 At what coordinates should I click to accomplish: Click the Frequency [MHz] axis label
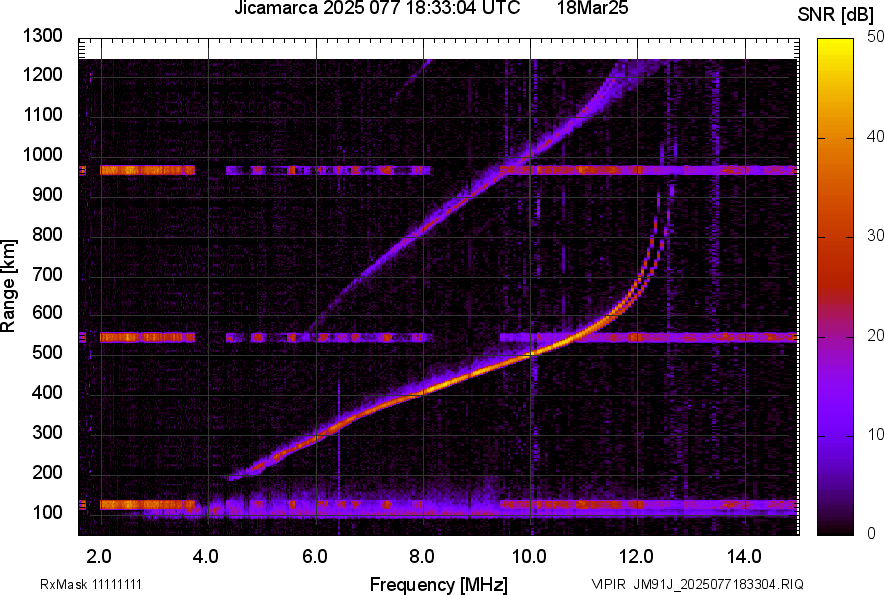point(439,584)
